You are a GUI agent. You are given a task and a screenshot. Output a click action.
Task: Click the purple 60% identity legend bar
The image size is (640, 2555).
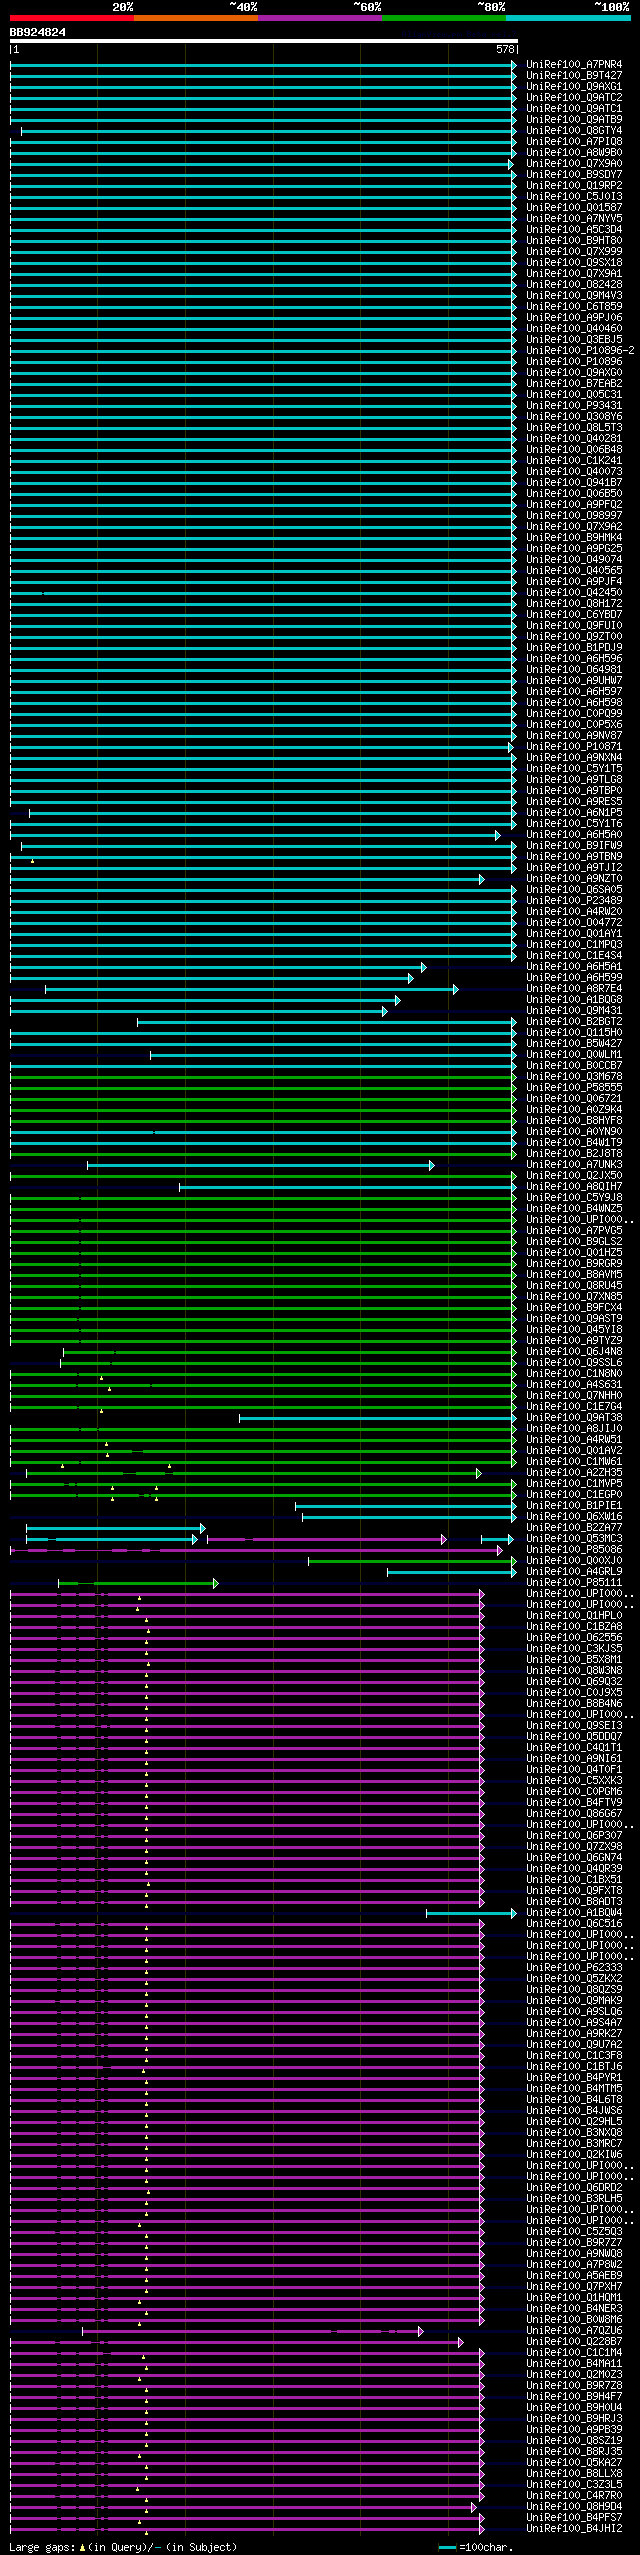click(320, 18)
